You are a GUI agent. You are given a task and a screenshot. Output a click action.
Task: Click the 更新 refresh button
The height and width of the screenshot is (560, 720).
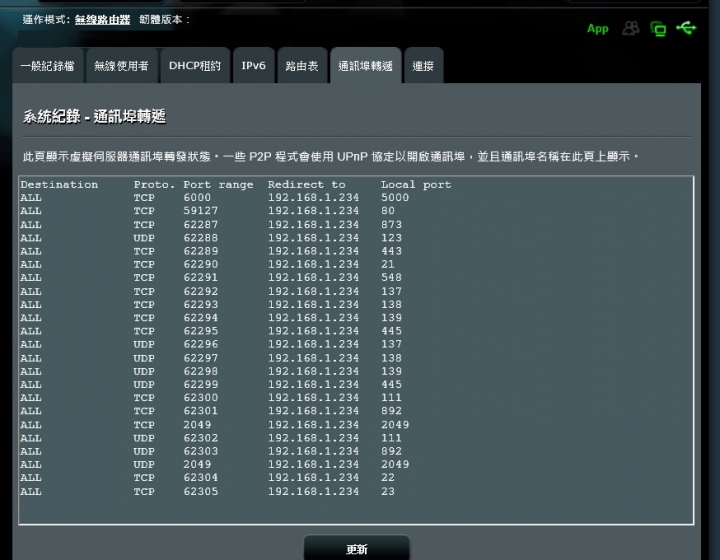356,549
